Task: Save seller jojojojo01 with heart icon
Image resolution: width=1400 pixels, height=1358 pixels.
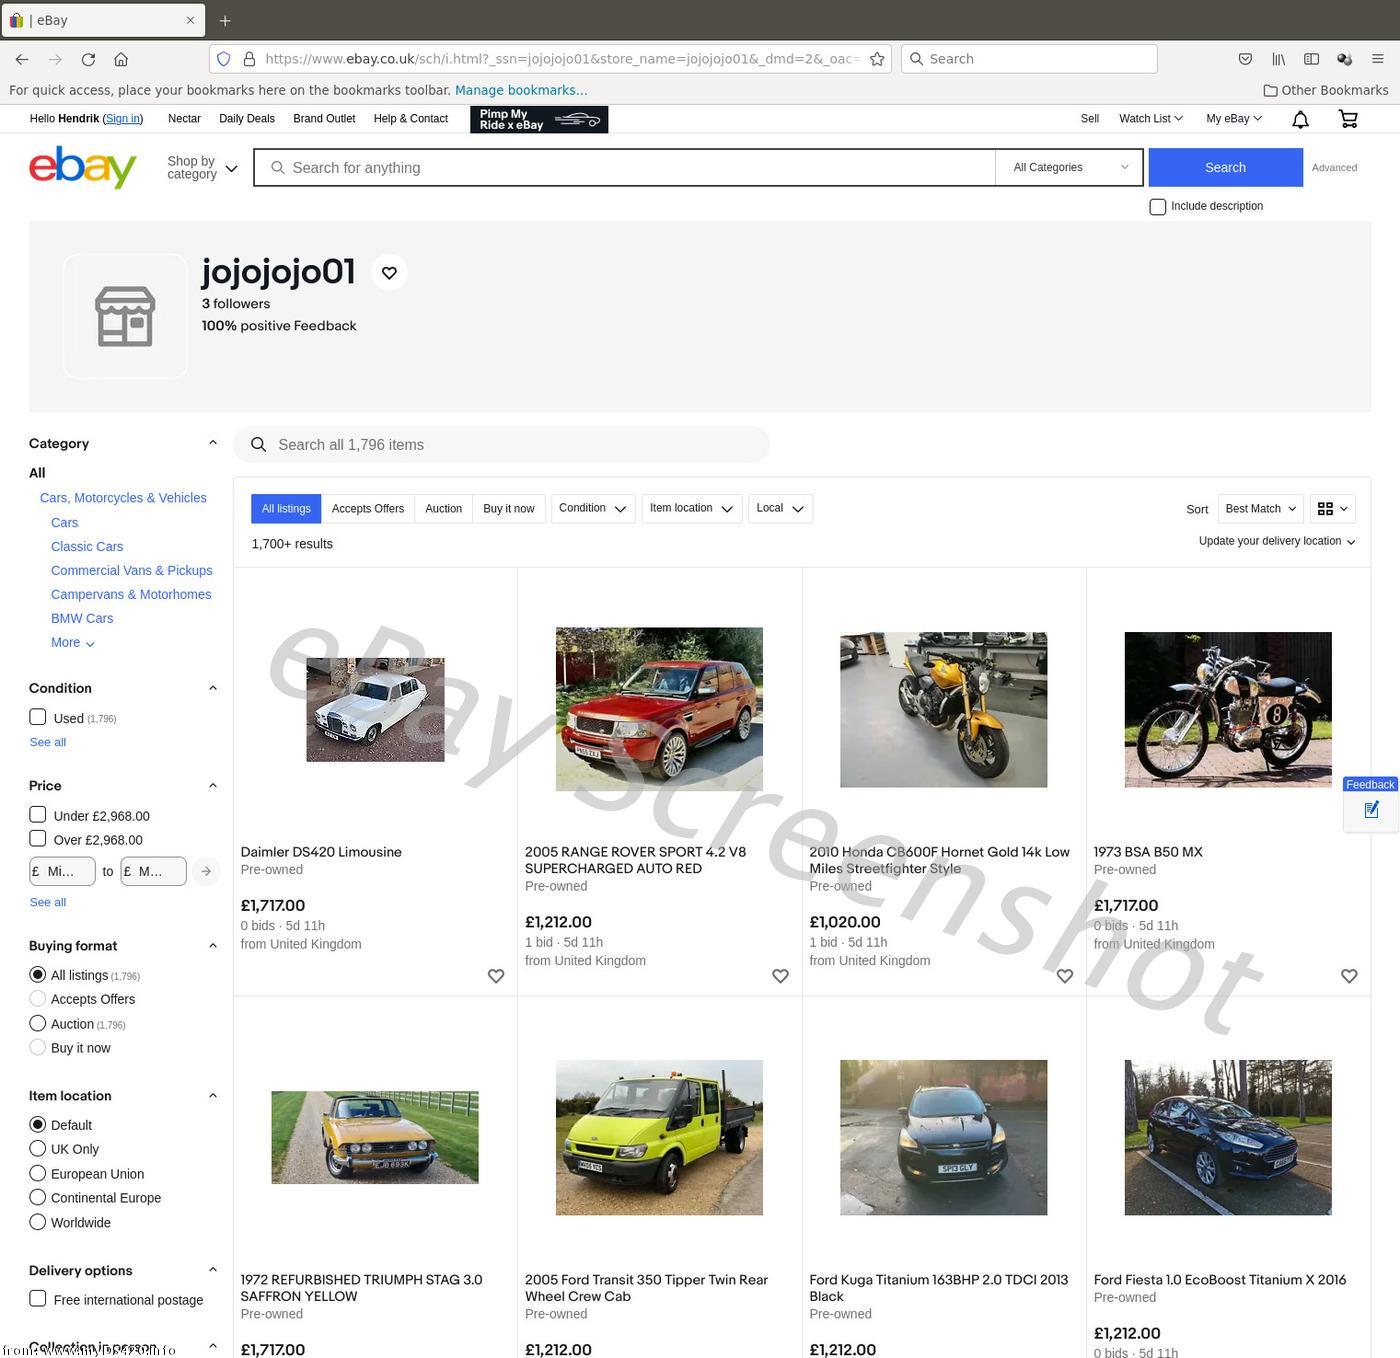Action: pos(389,273)
